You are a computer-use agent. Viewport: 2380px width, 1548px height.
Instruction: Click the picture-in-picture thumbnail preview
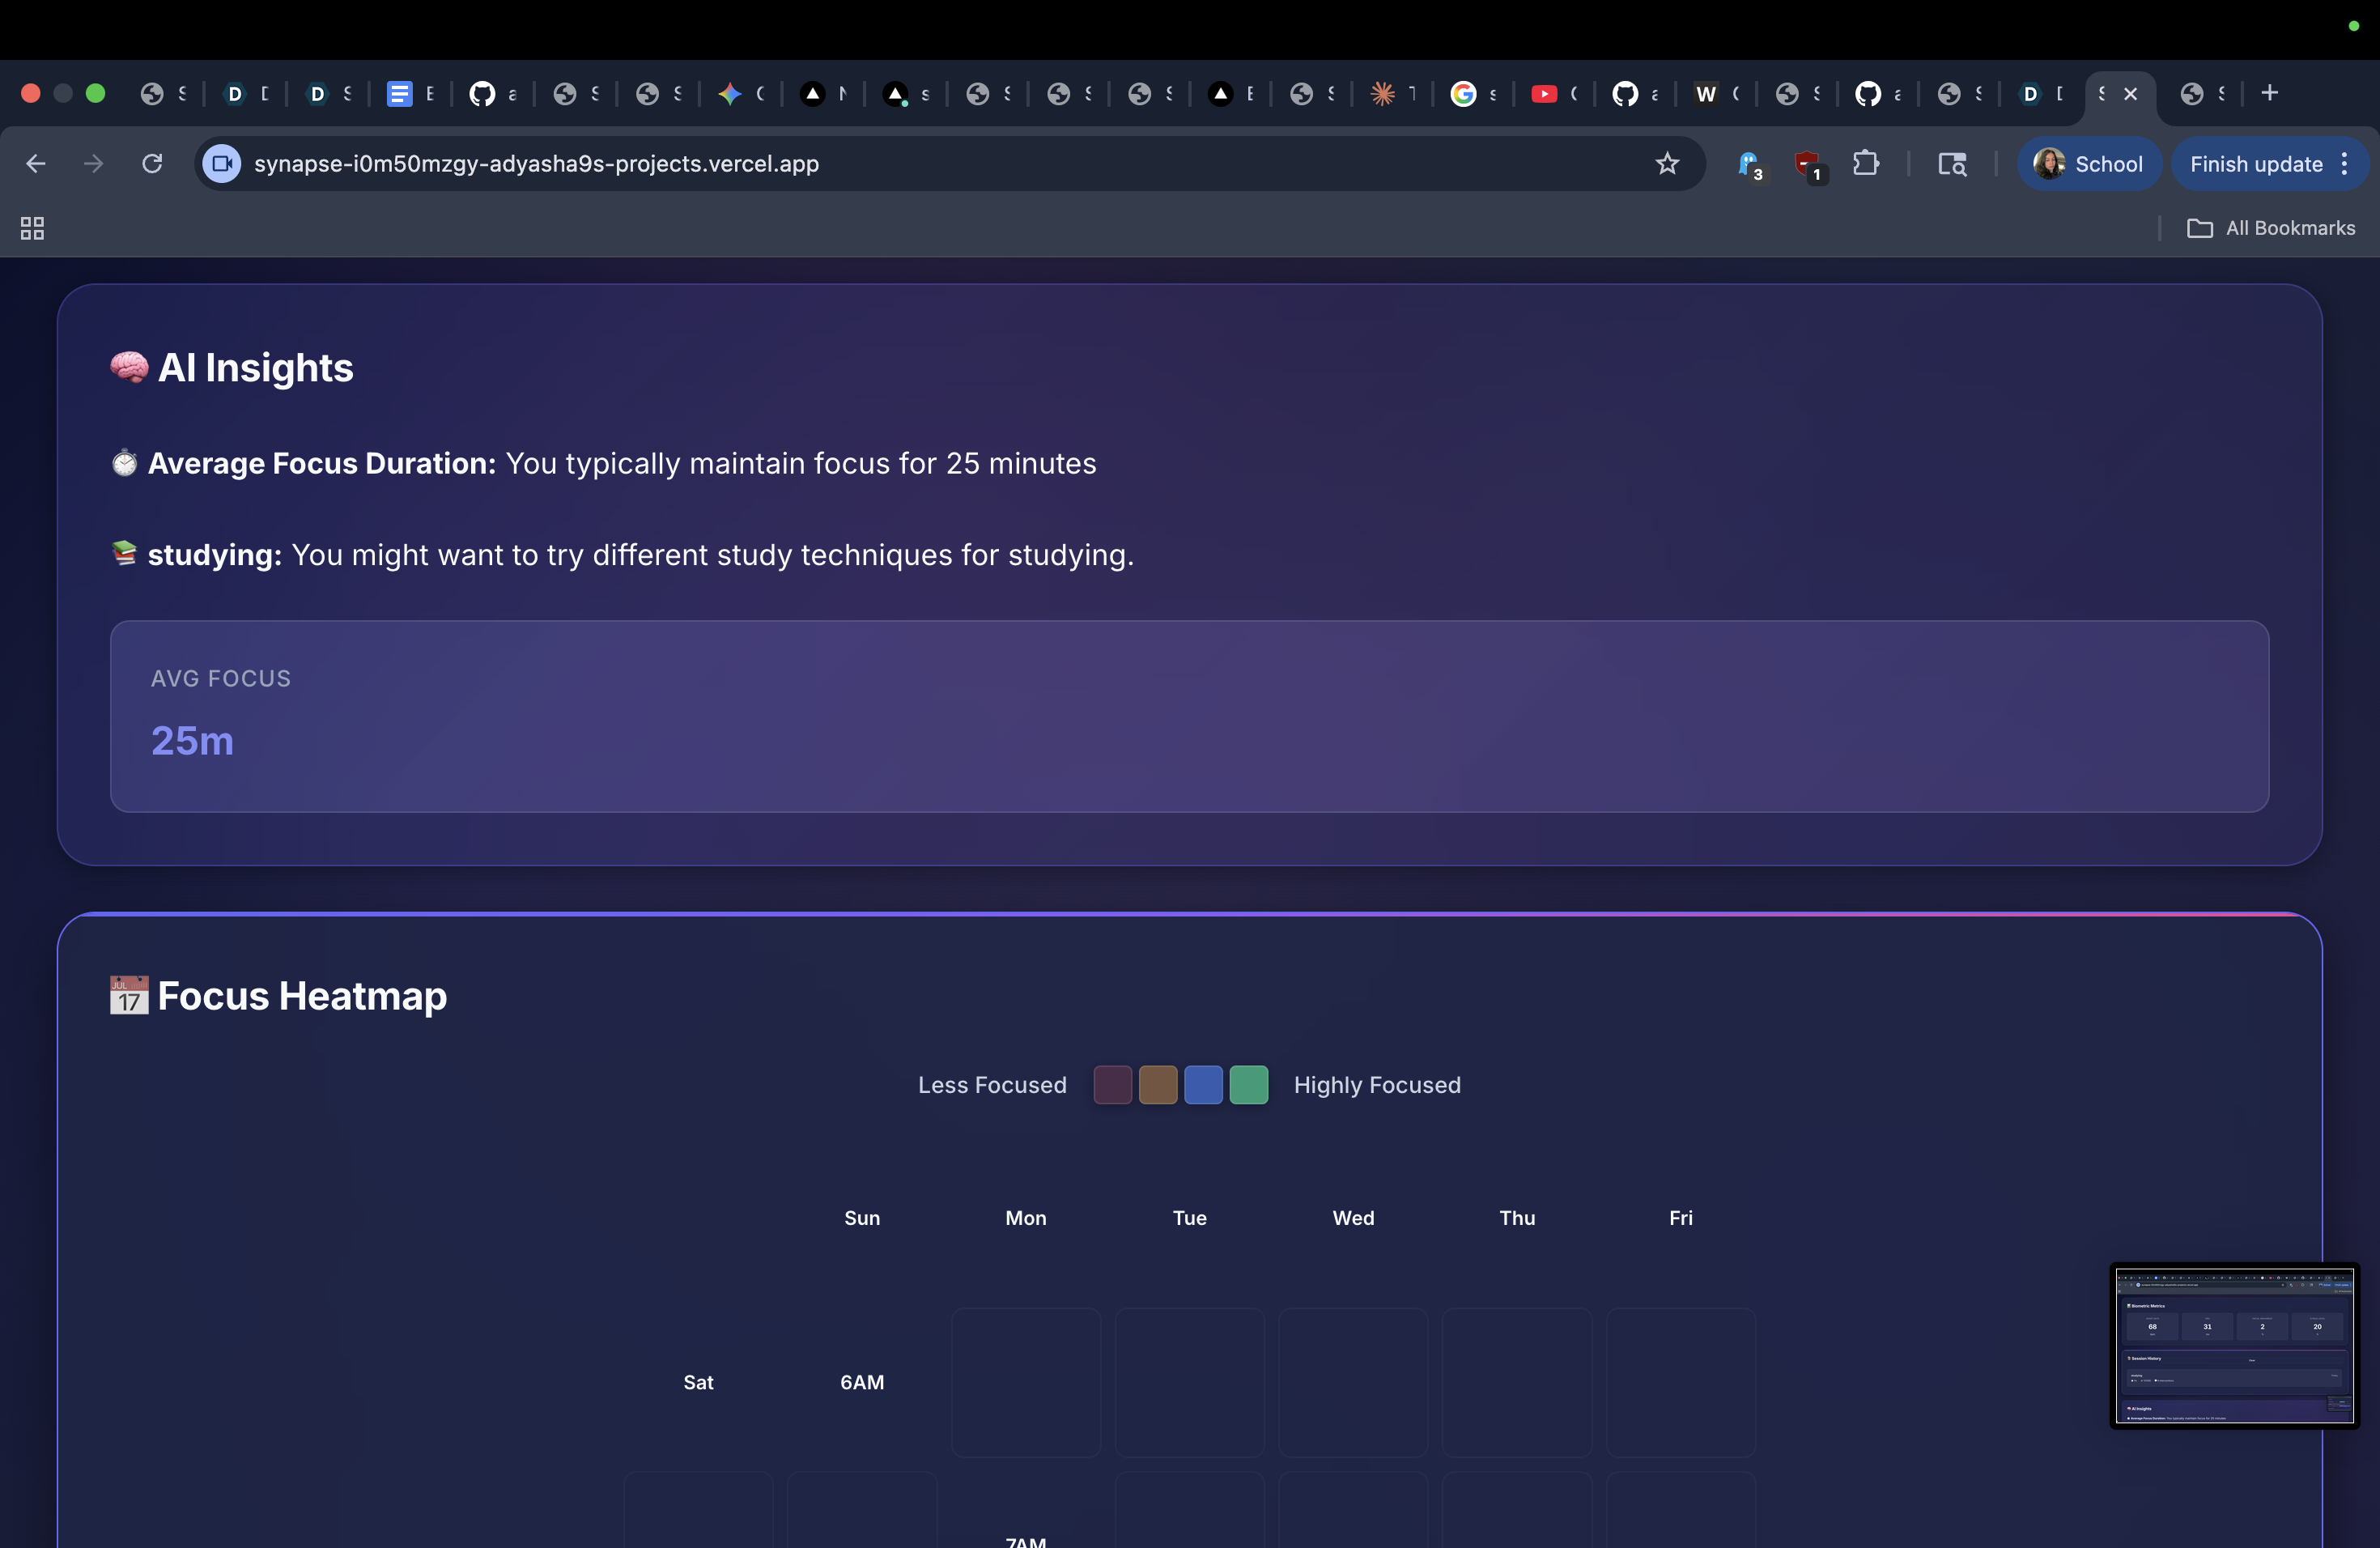(x=2234, y=1346)
